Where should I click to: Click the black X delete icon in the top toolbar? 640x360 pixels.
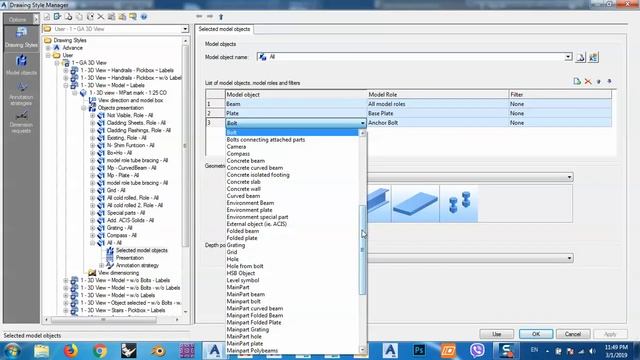click(x=100, y=17)
